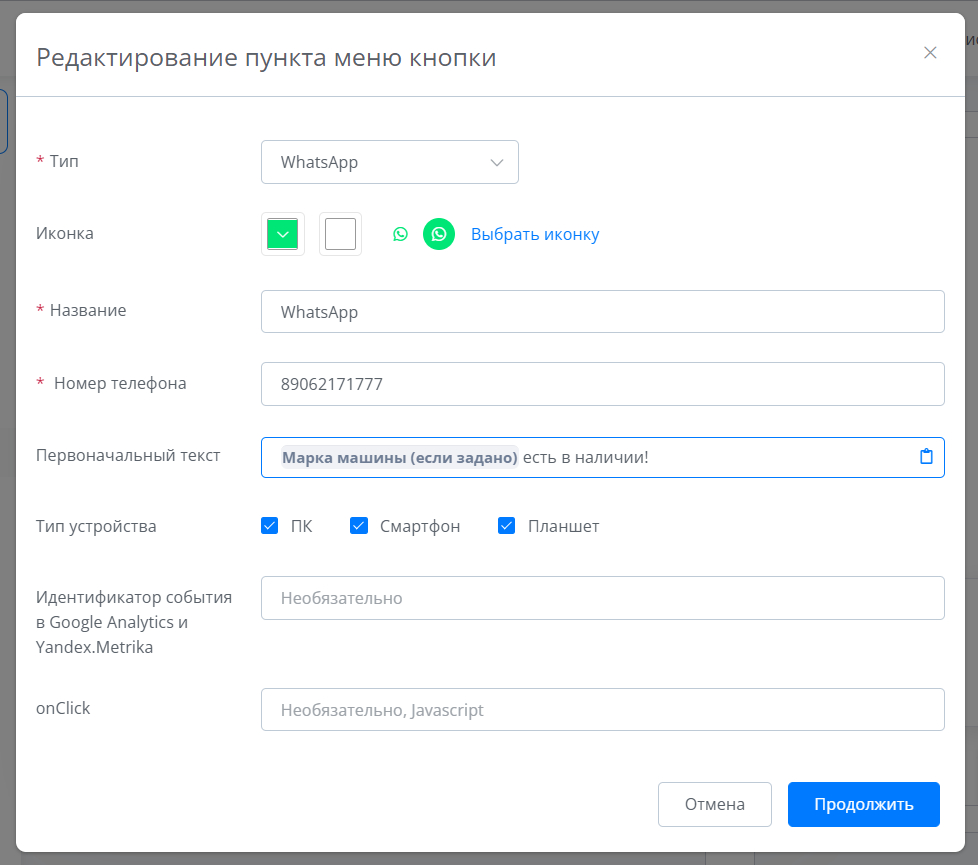The height and width of the screenshot is (865, 978).
Task: Click the phone number field with 89062171777
Action: coord(602,384)
